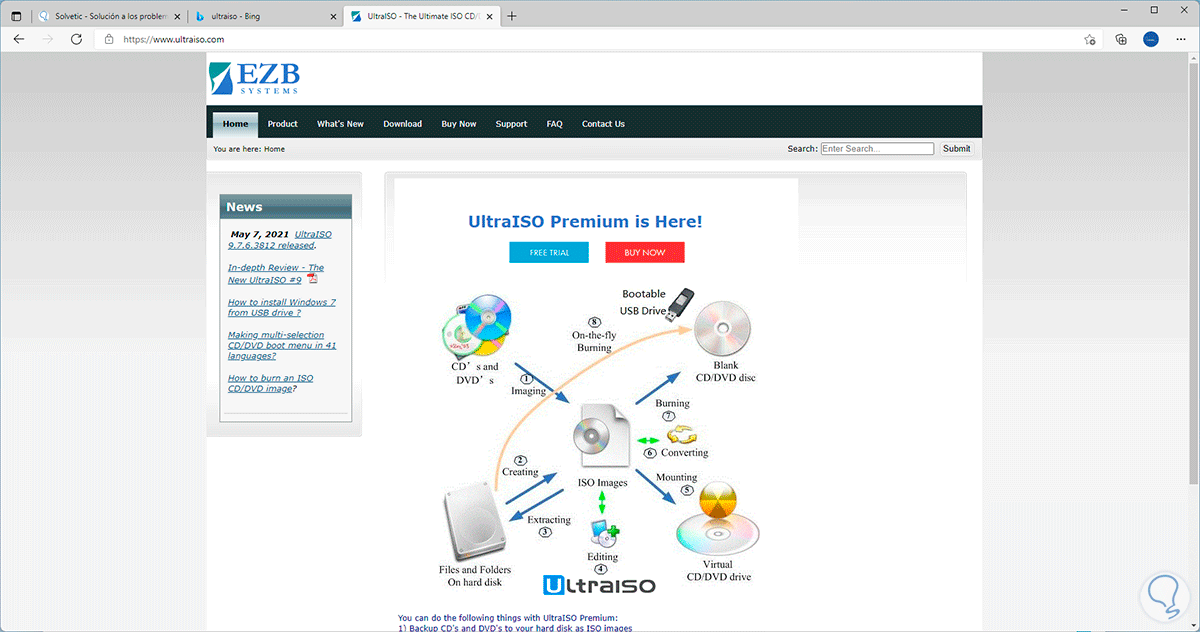The image size is (1200, 632).
Task: Click the Enter Search input field
Action: click(x=877, y=148)
